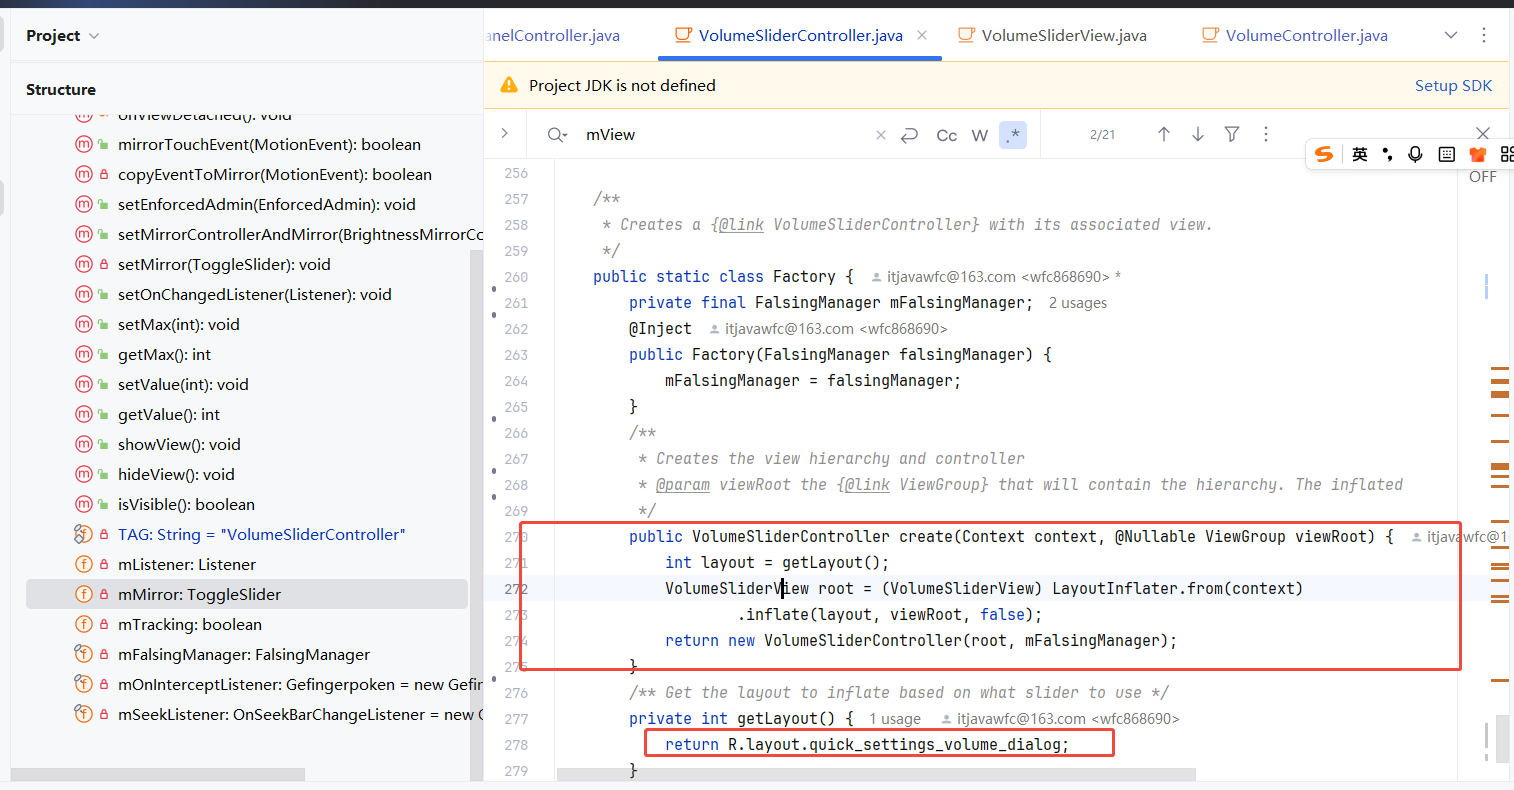Click the JDK warning triangle icon
The width and height of the screenshot is (1514, 790).
pyautogui.click(x=509, y=85)
